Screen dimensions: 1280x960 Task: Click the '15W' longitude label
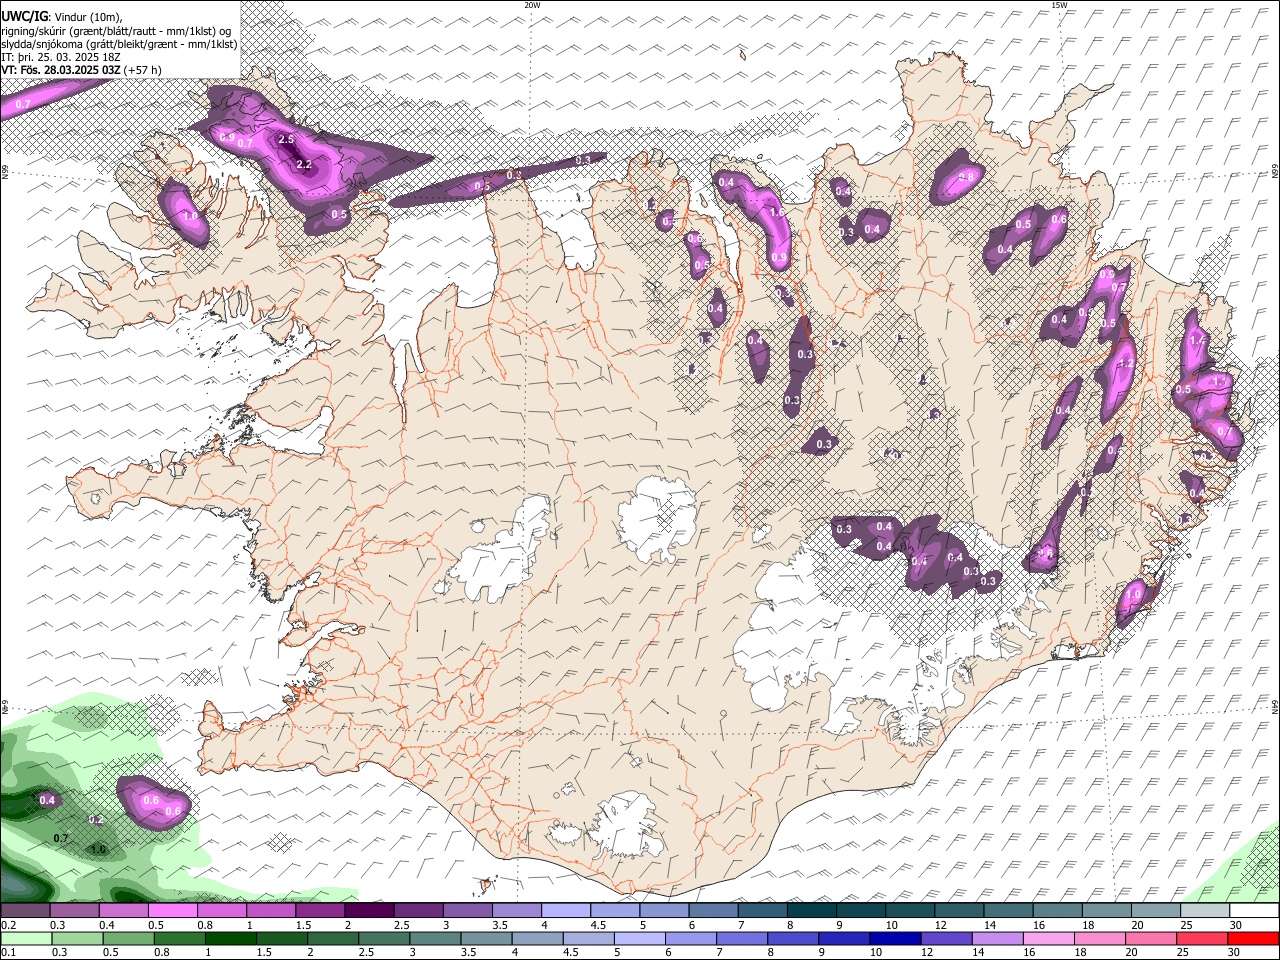pyautogui.click(x=1059, y=5)
